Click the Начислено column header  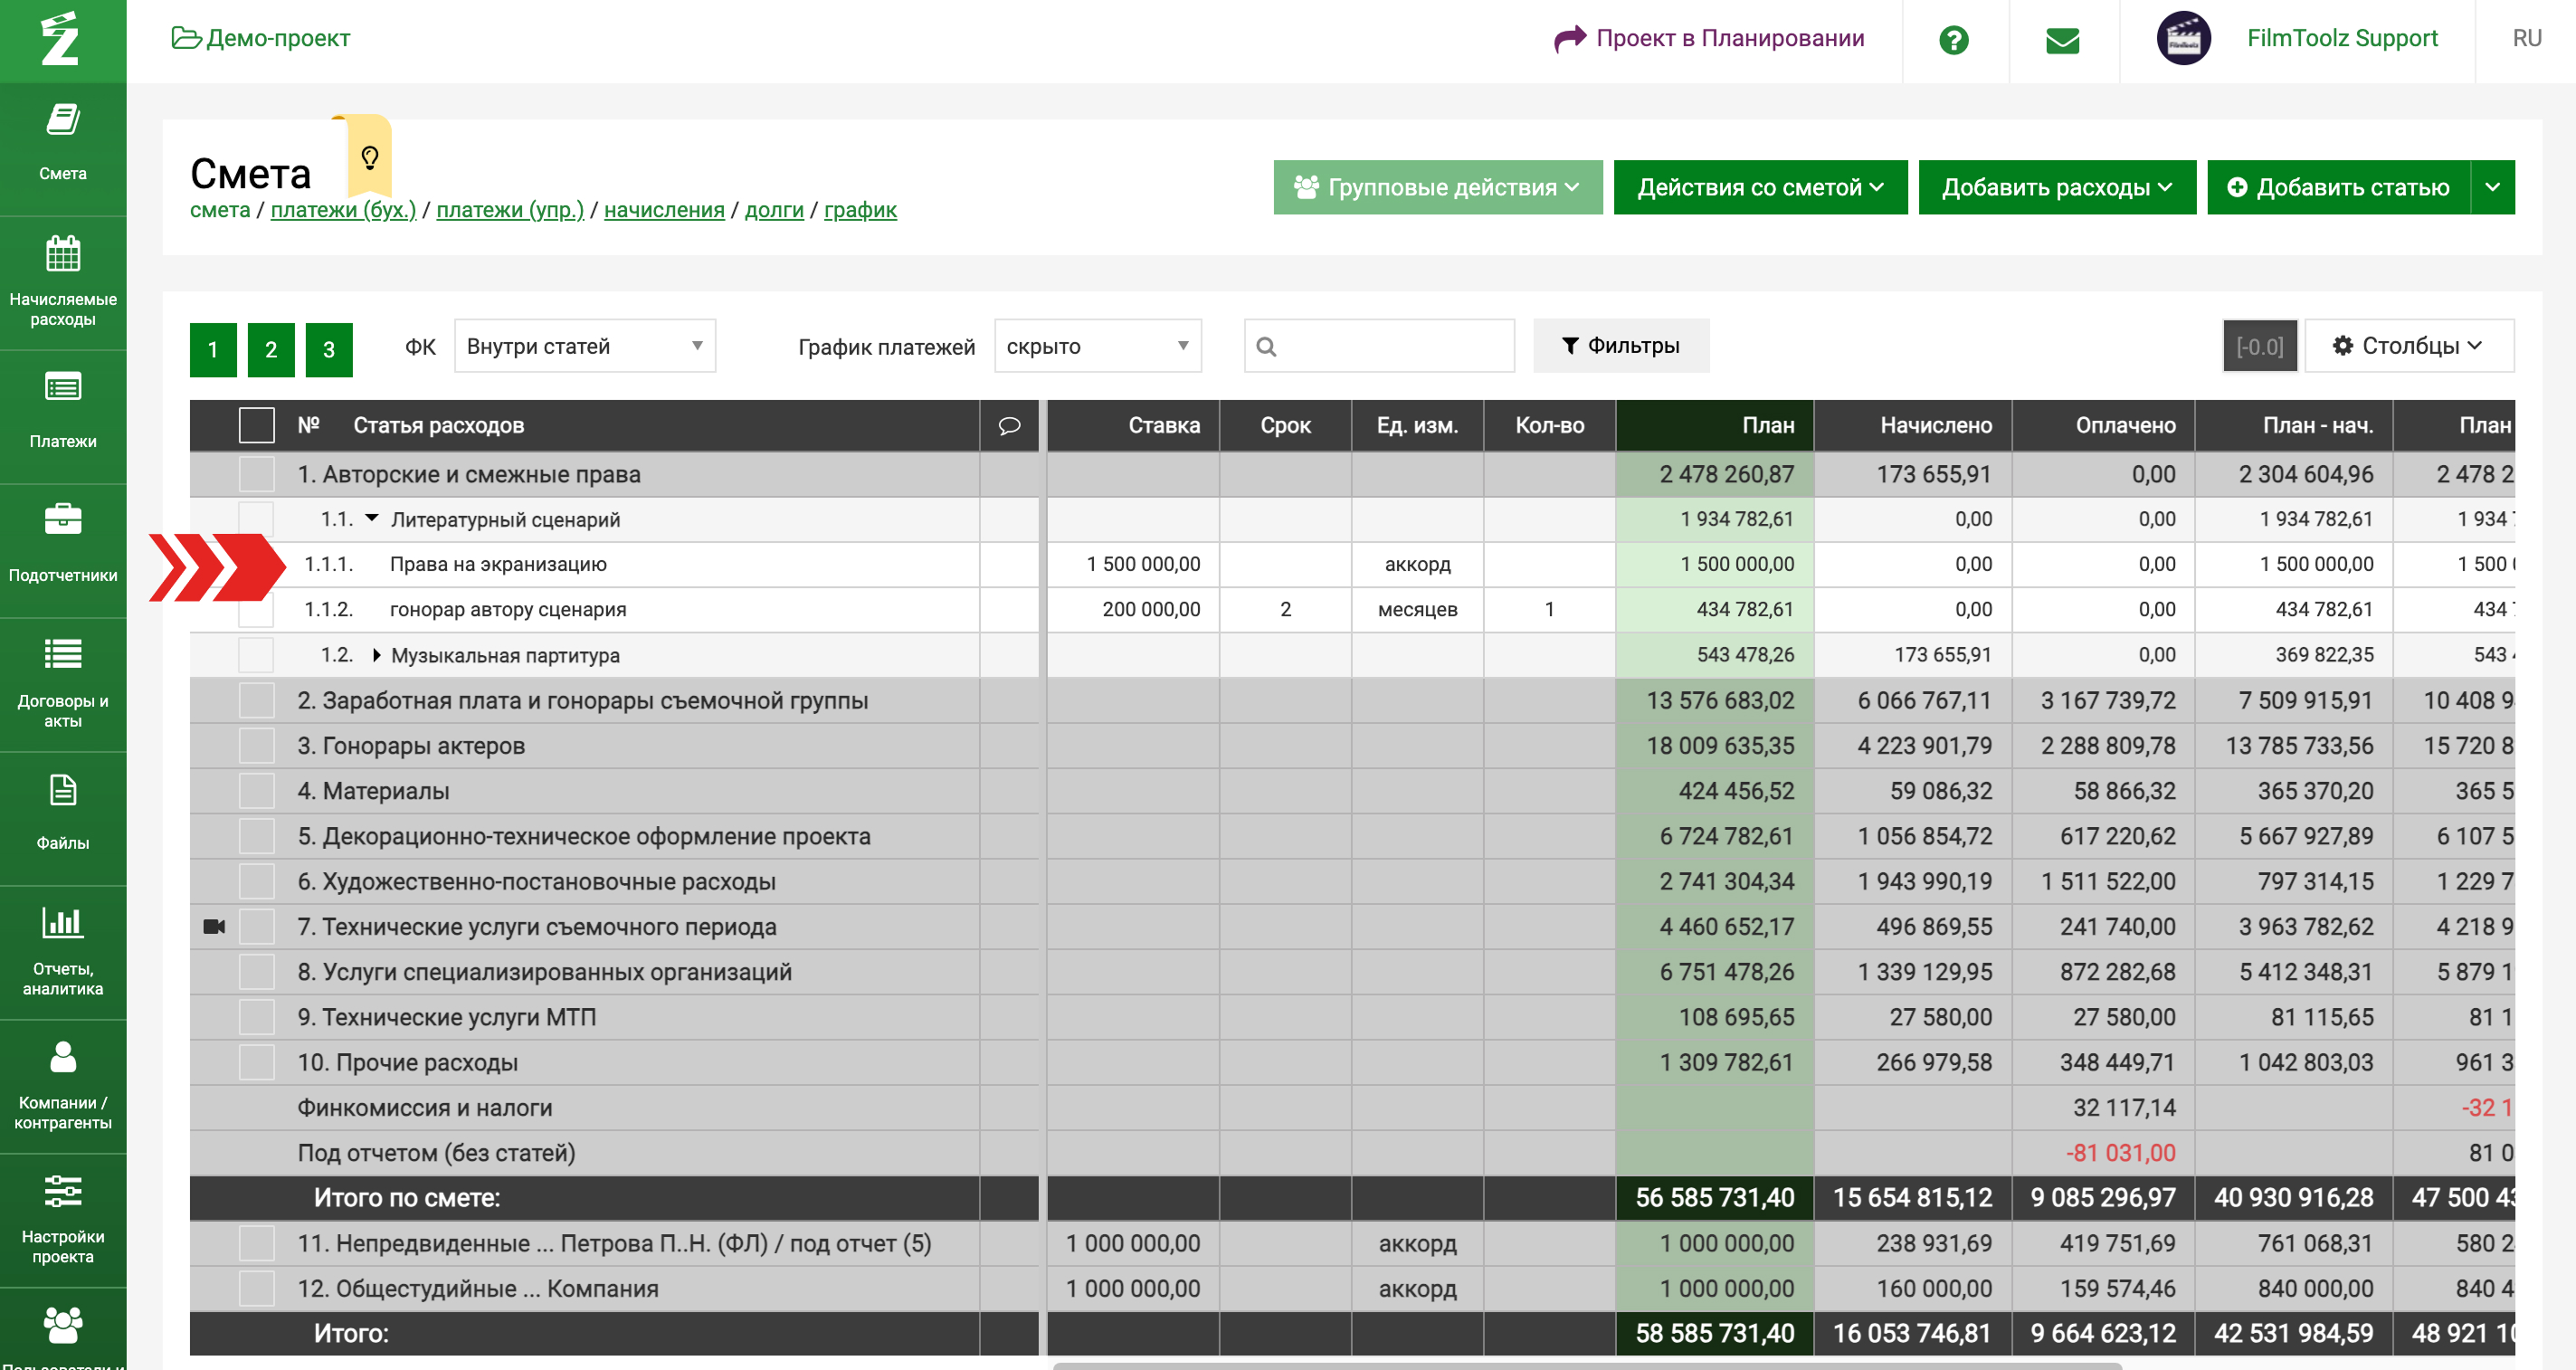click(x=1912, y=425)
